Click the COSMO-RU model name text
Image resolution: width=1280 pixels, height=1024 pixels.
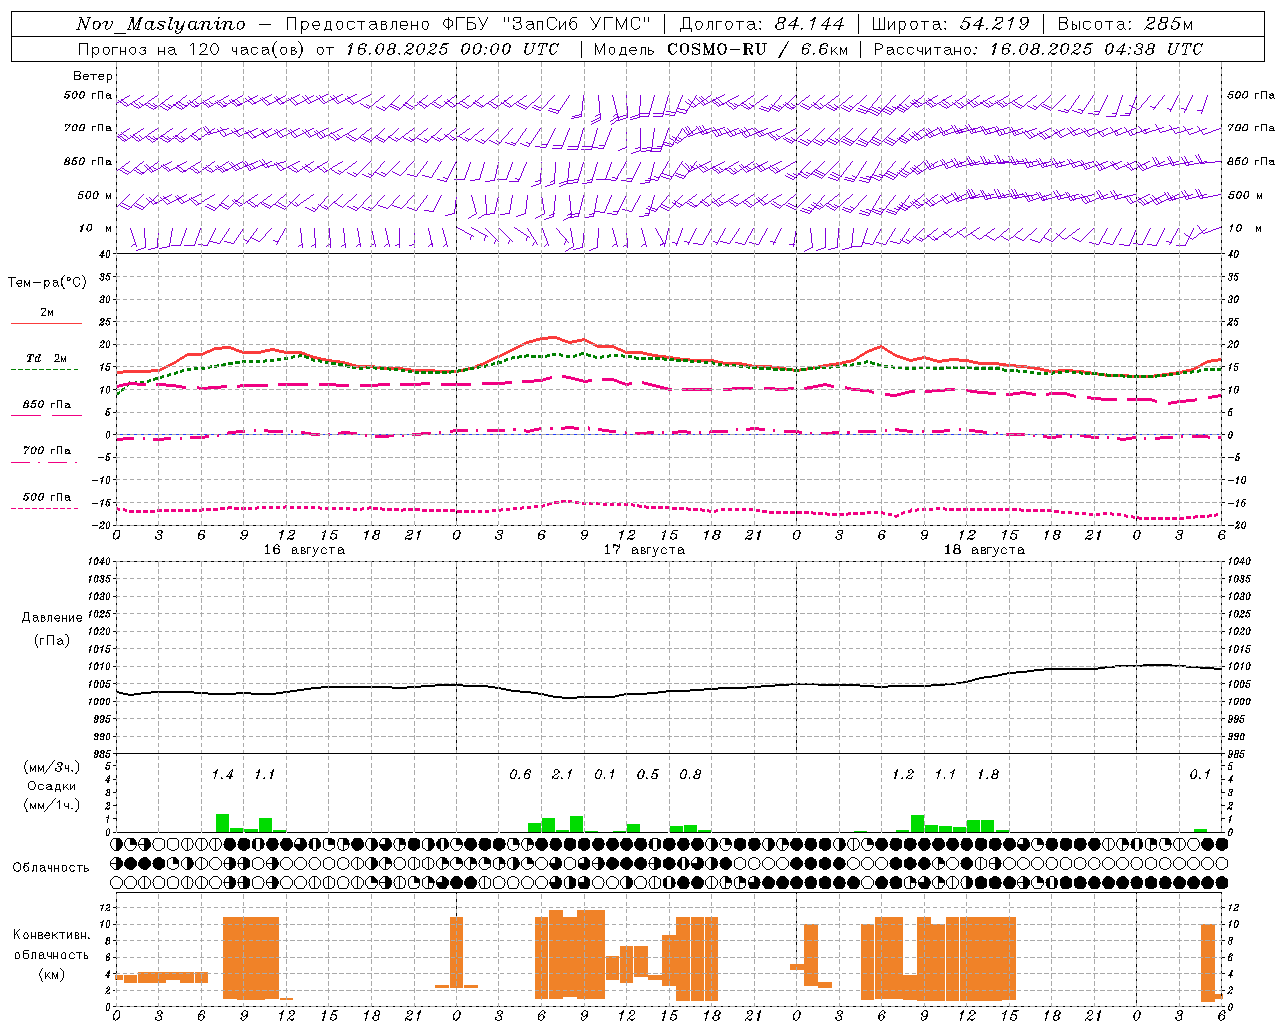(717, 48)
